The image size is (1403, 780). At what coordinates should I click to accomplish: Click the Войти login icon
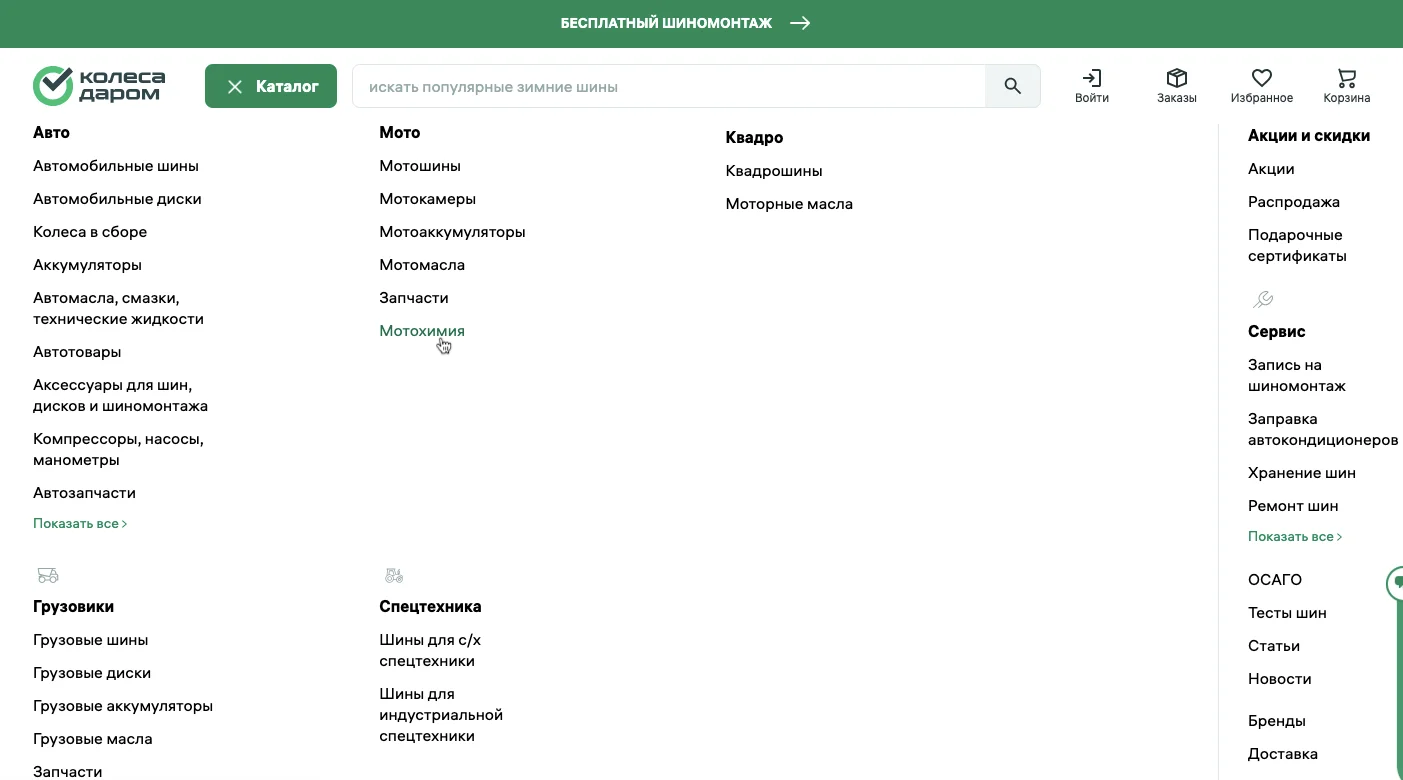[x=1091, y=80]
